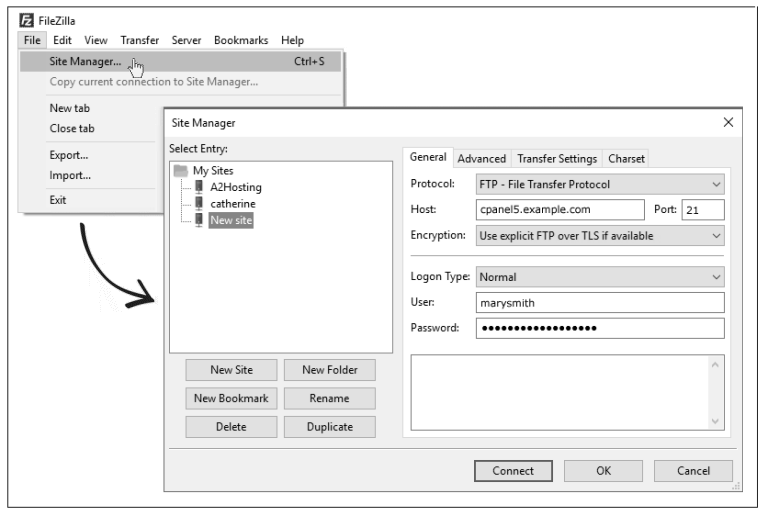Click the New Folder button
The width and height of the screenshot is (768, 516).
330,370
